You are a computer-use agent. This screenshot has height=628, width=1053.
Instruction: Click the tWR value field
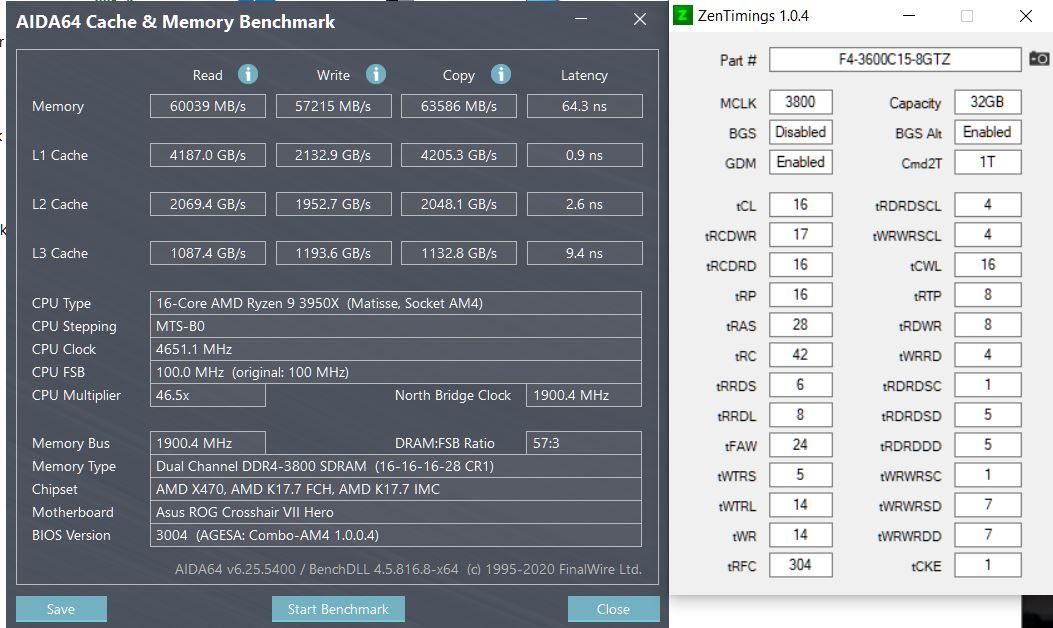(x=800, y=535)
